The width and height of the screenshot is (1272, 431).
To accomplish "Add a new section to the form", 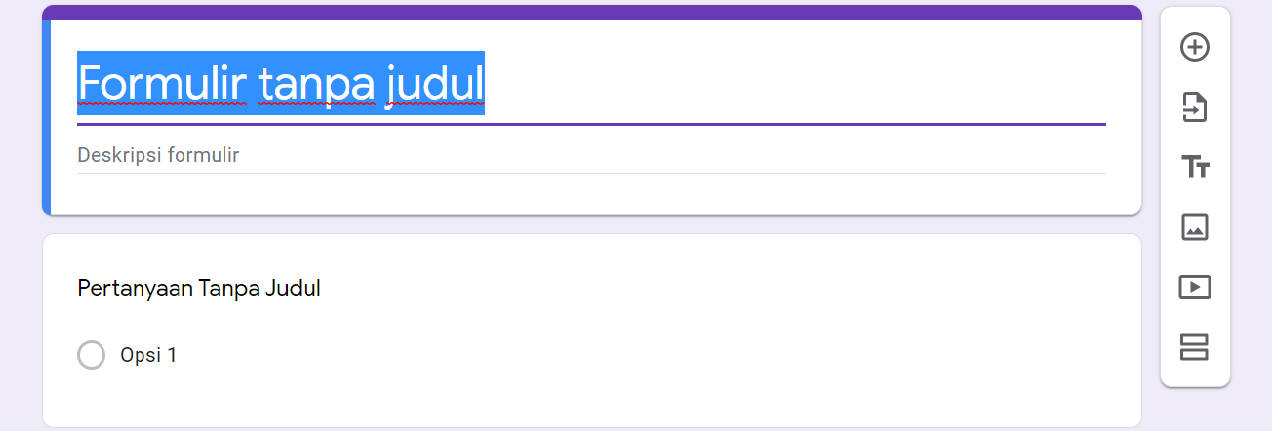I will [x=1195, y=347].
